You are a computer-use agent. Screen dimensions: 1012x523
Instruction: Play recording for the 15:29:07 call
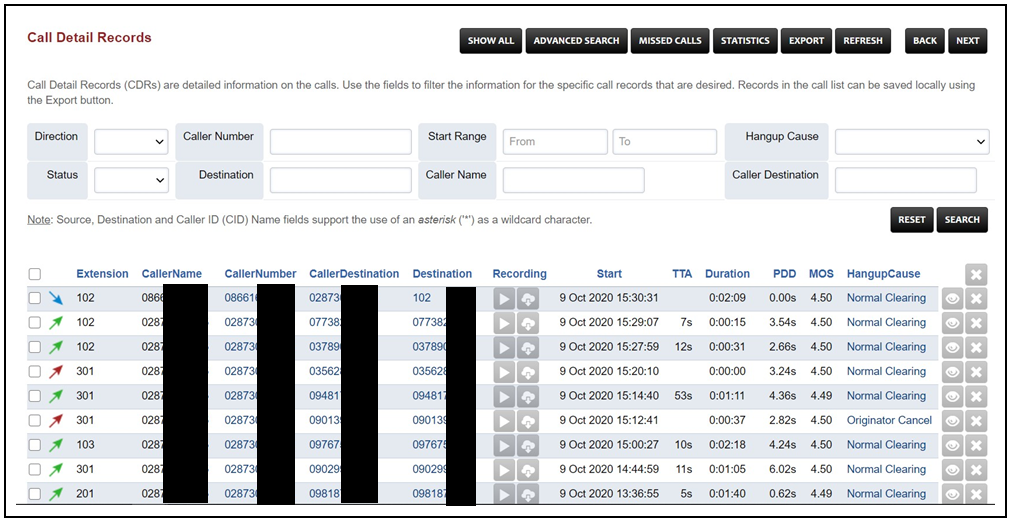tap(504, 323)
